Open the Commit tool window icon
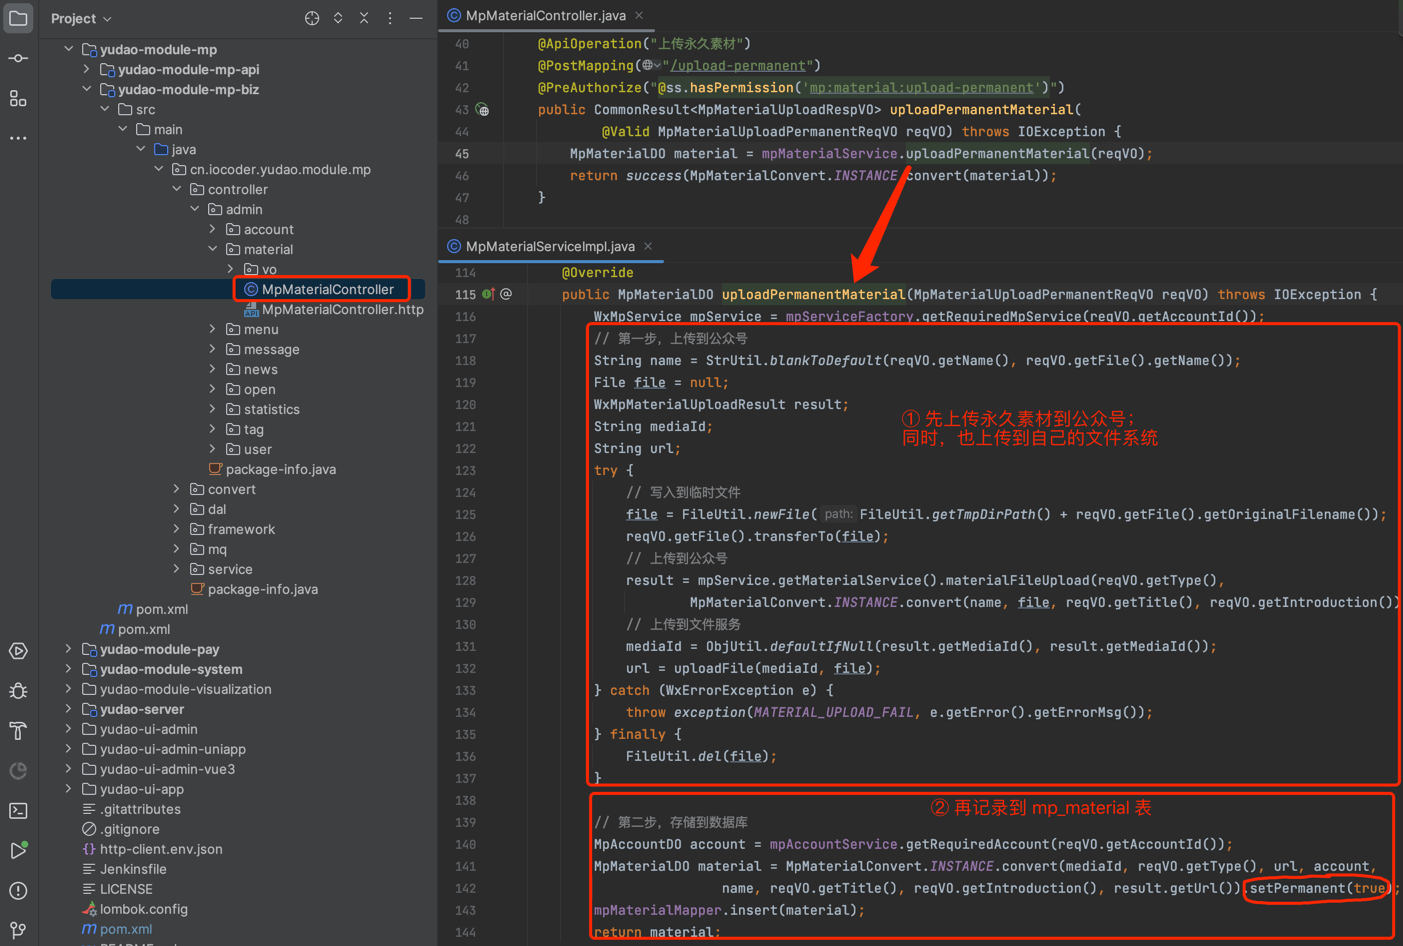Viewport: 1403px width, 946px height. pos(18,59)
